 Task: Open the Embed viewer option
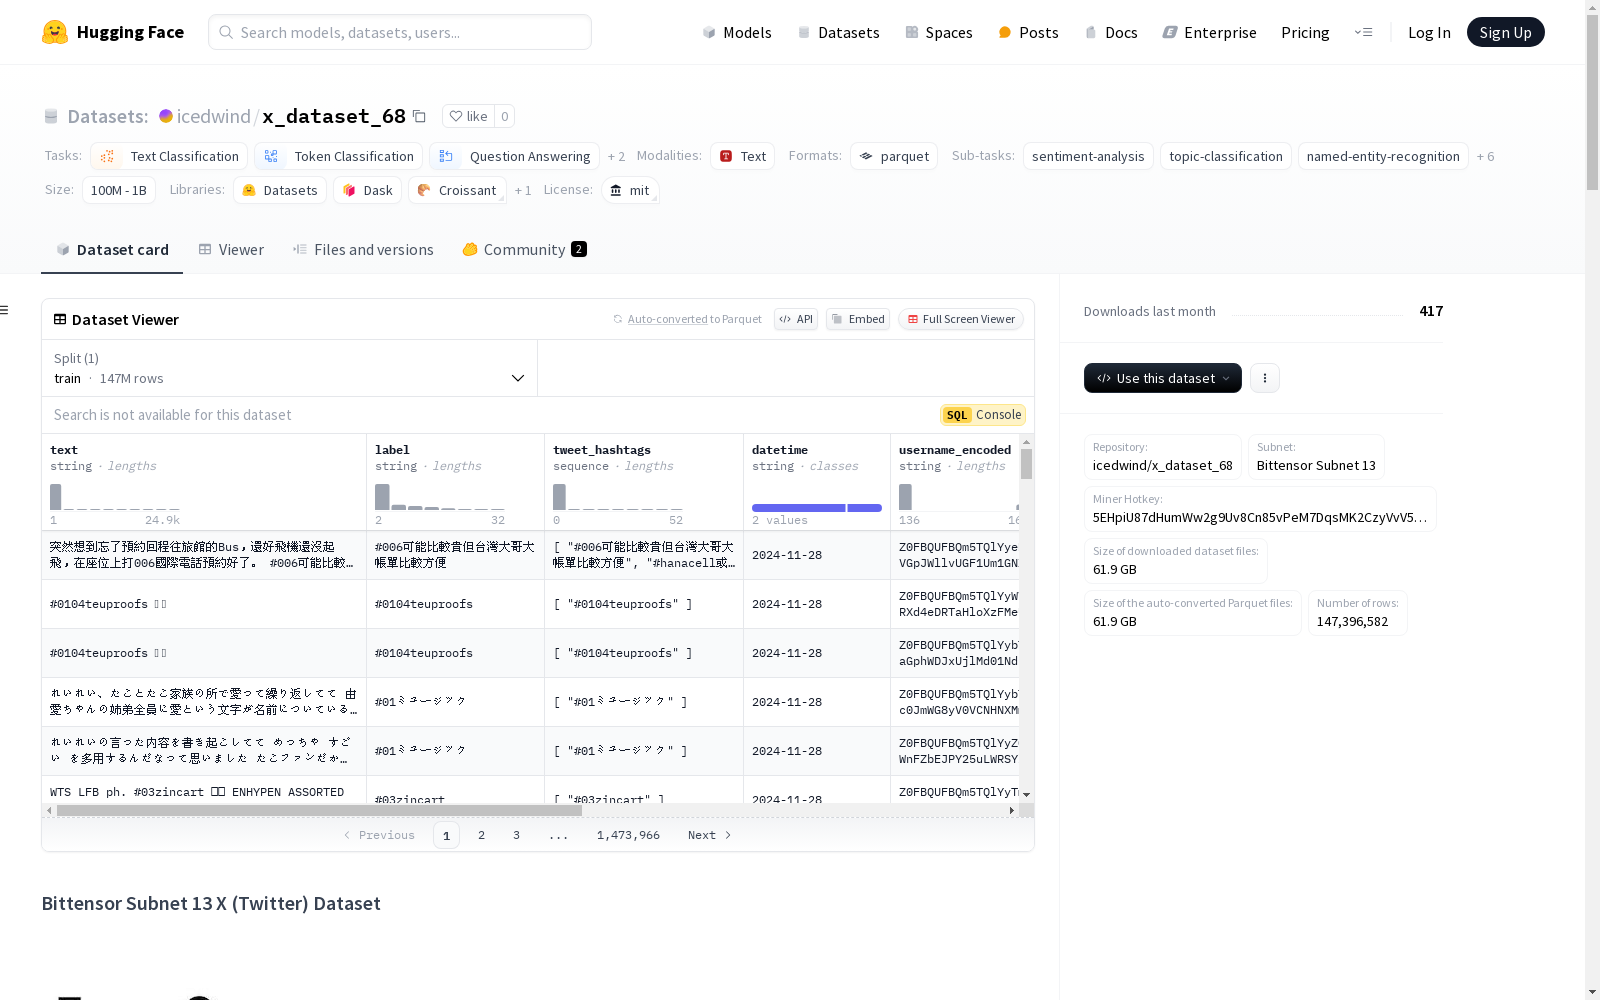pyautogui.click(x=858, y=319)
